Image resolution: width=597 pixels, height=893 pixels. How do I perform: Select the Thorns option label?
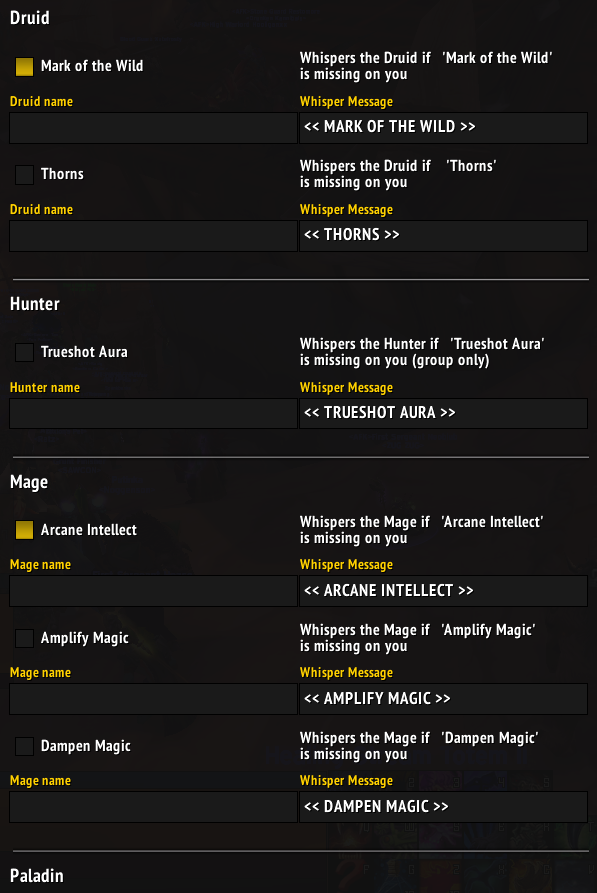click(x=62, y=174)
